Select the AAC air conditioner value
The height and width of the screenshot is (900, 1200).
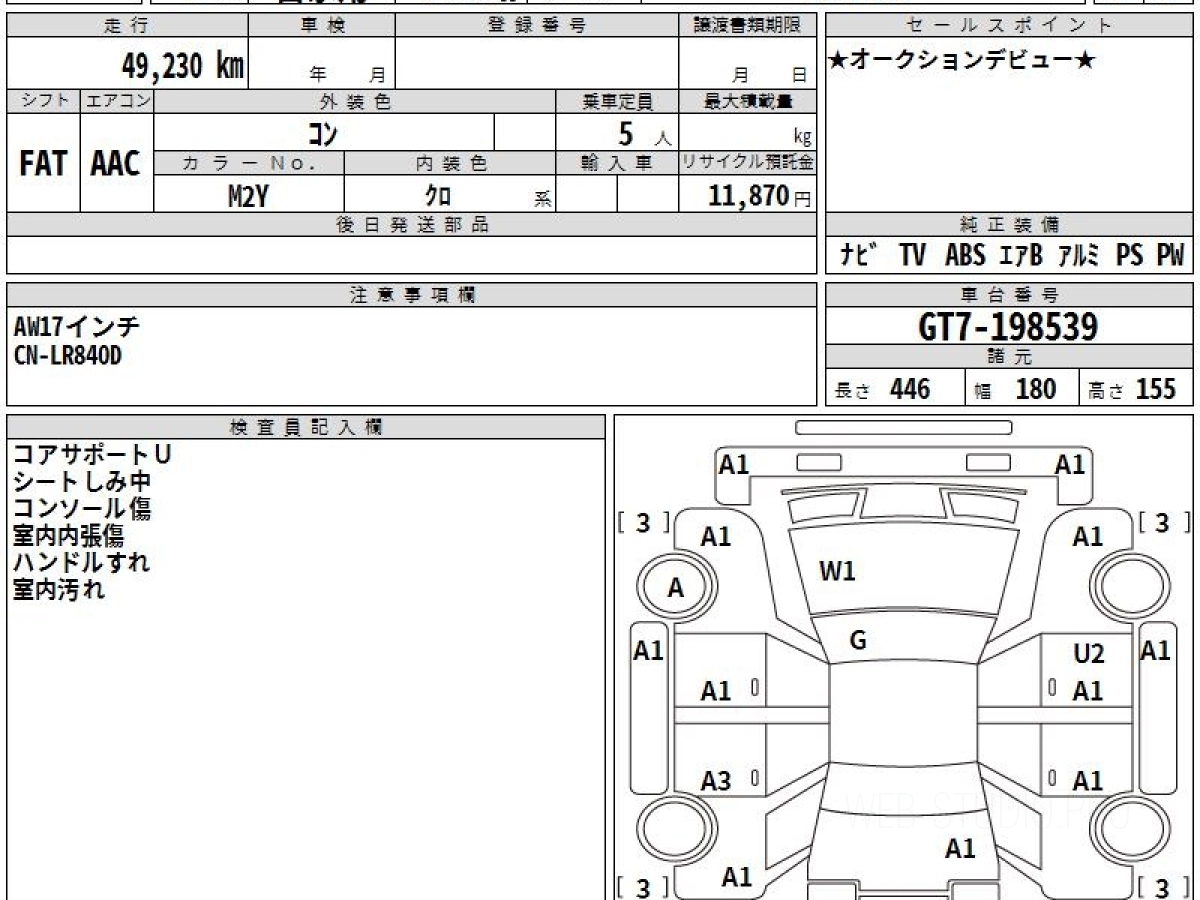pos(116,163)
